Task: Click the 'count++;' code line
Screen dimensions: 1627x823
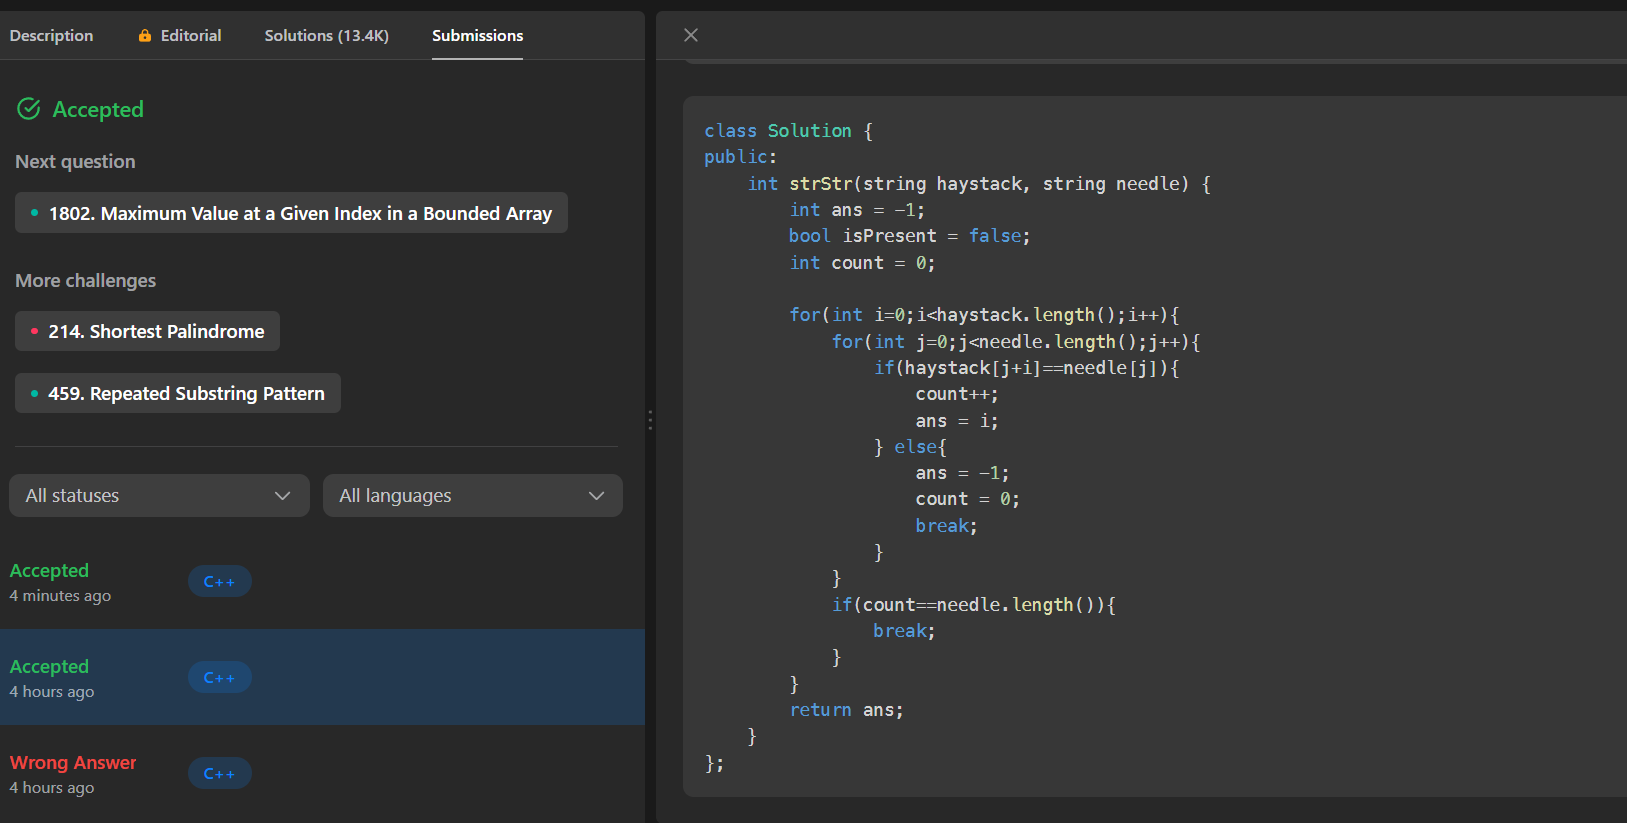Action: click(957, 394)
